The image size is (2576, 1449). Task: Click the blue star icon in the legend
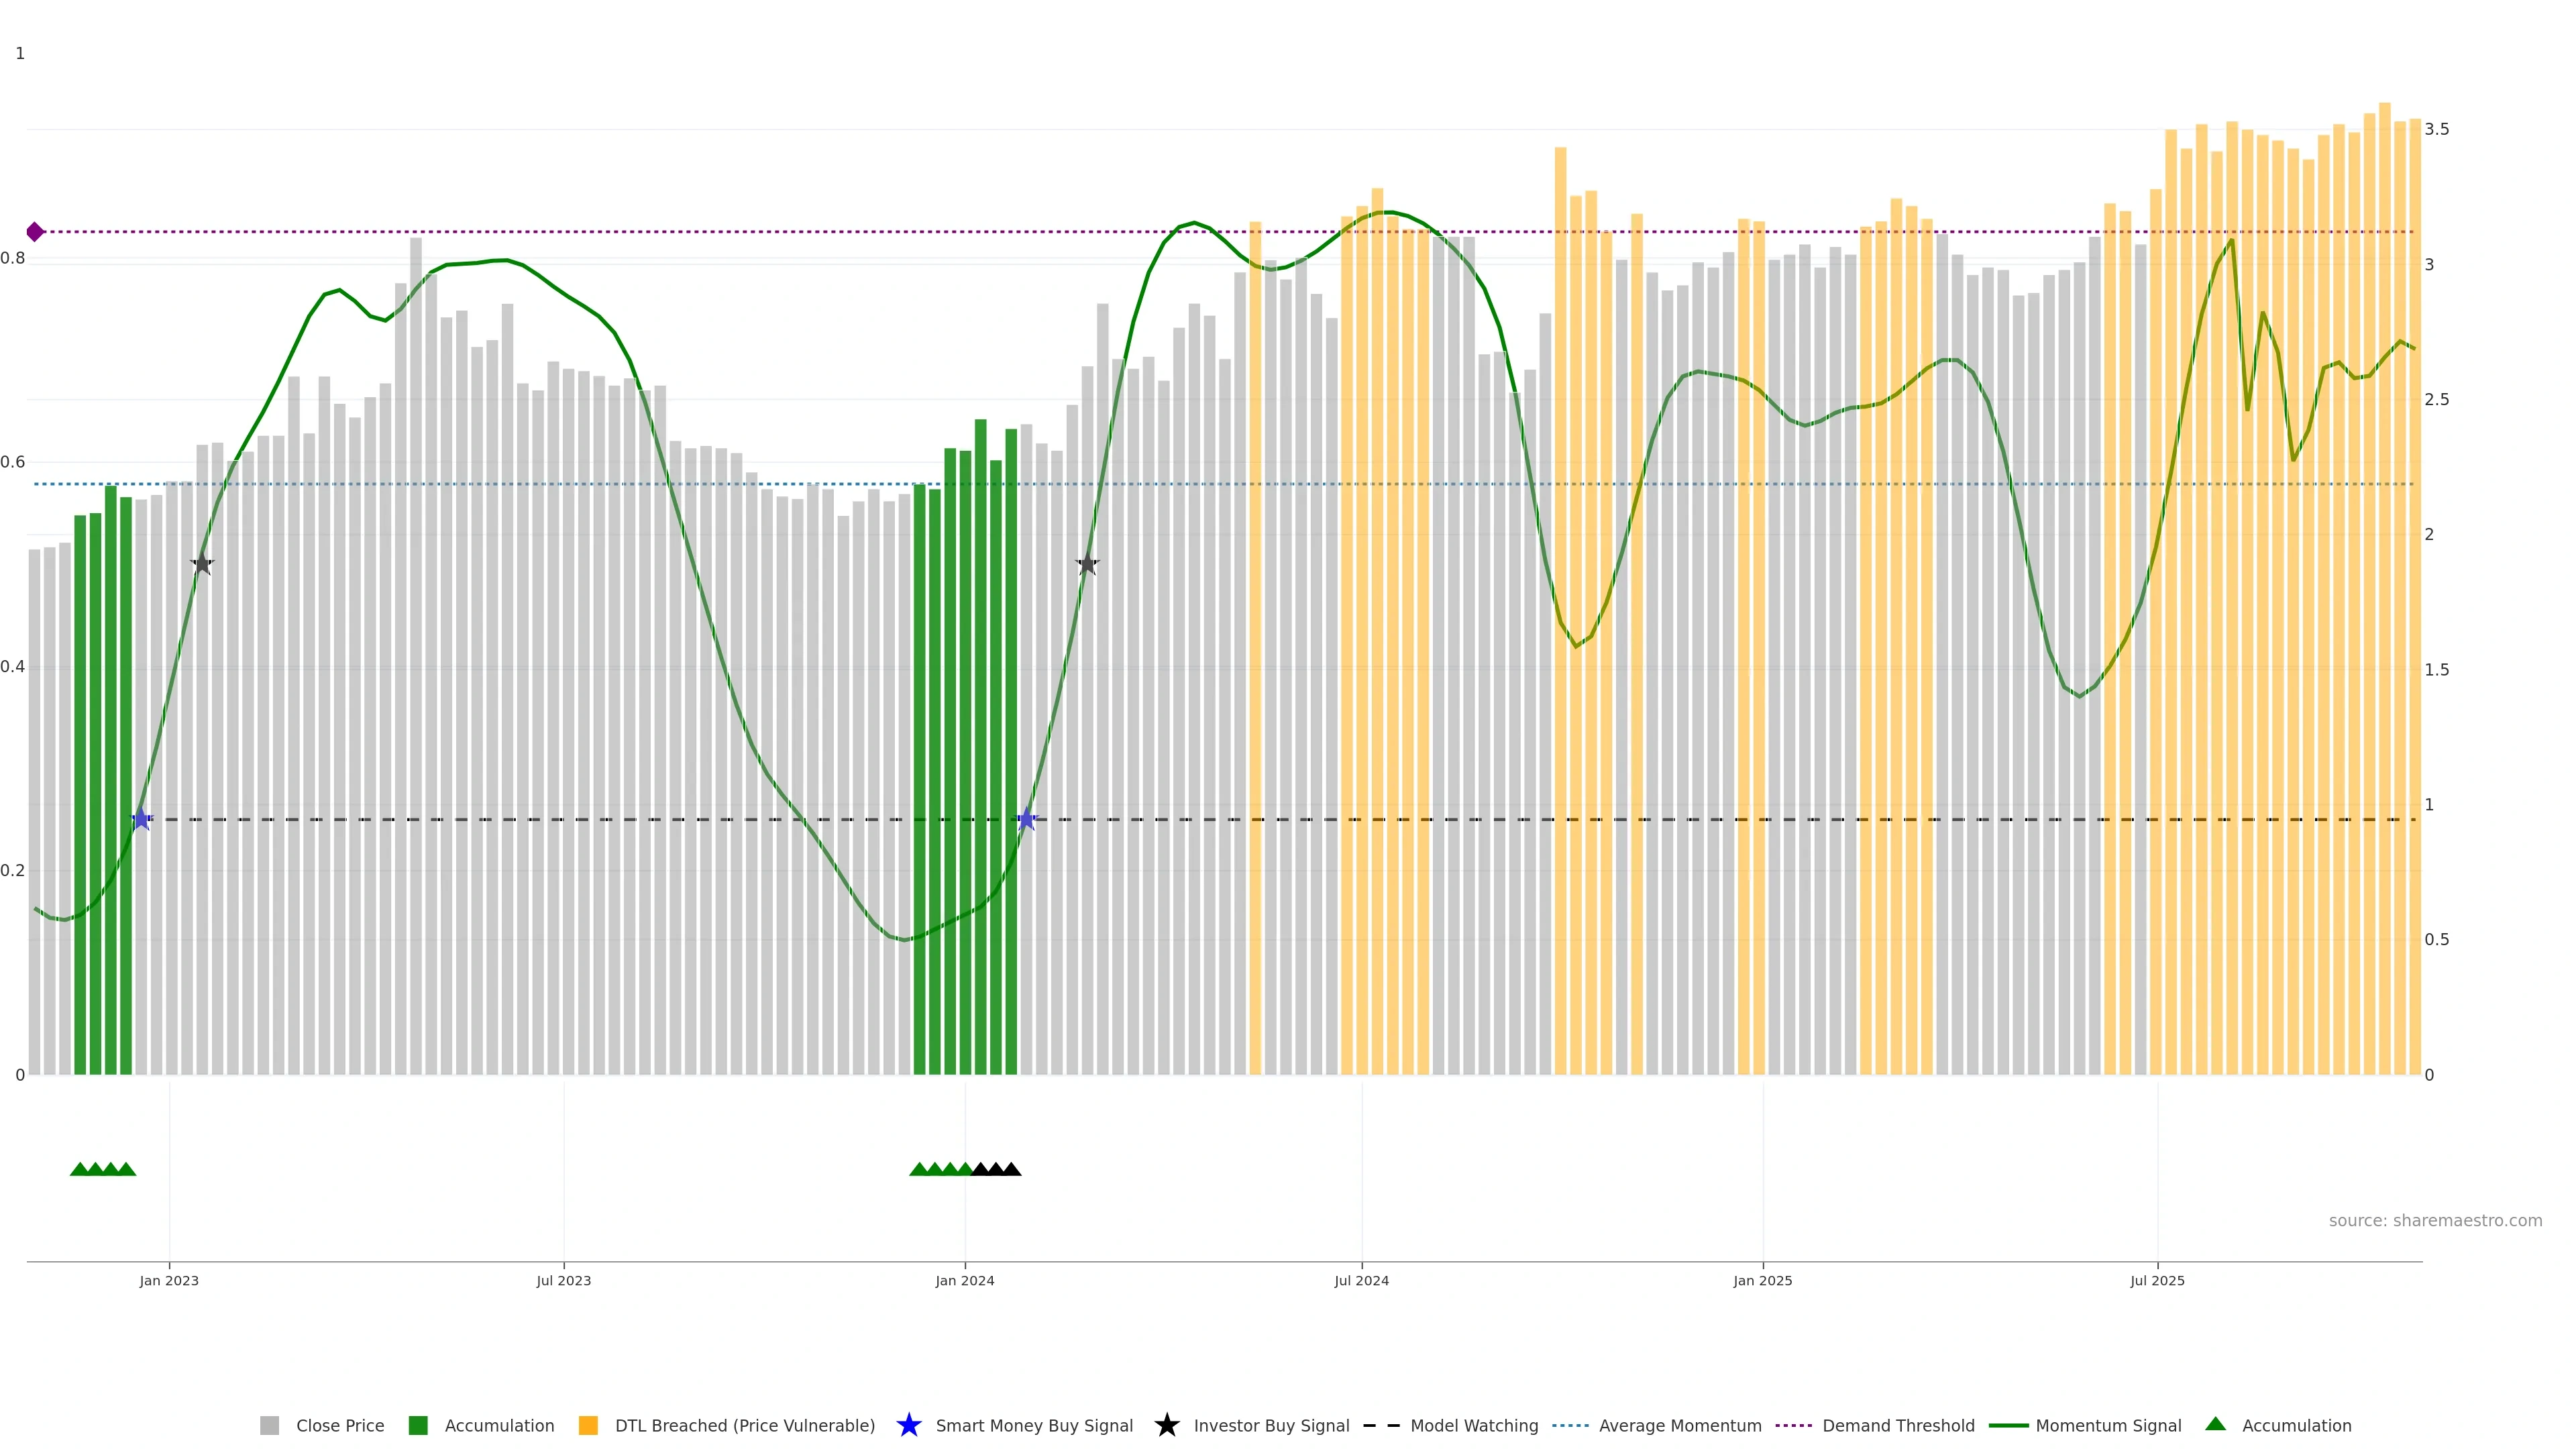click(x=908, y=1425)
